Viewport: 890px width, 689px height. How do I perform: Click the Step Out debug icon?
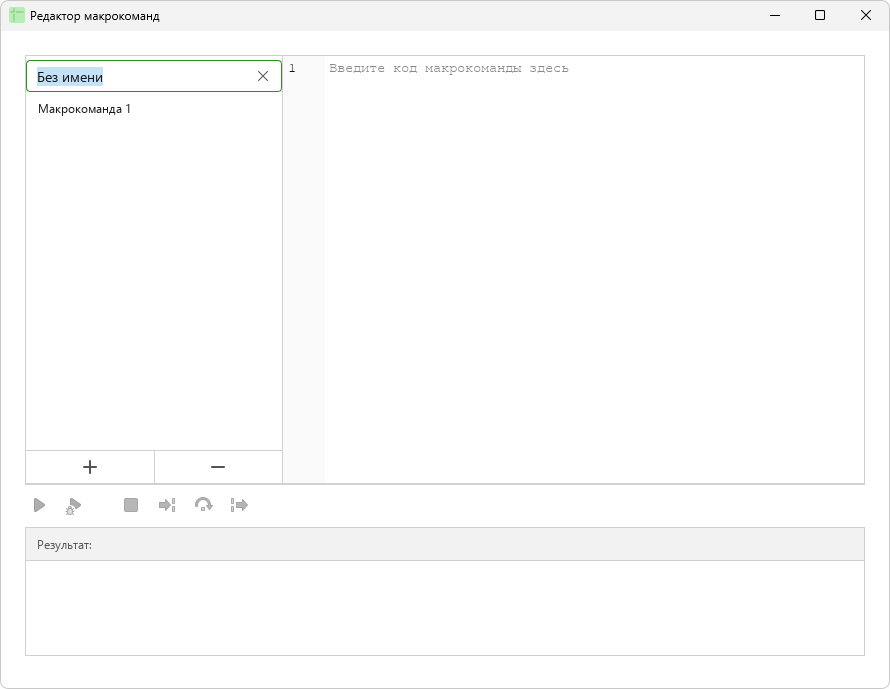pyautogui.click(x=240, y=505)
